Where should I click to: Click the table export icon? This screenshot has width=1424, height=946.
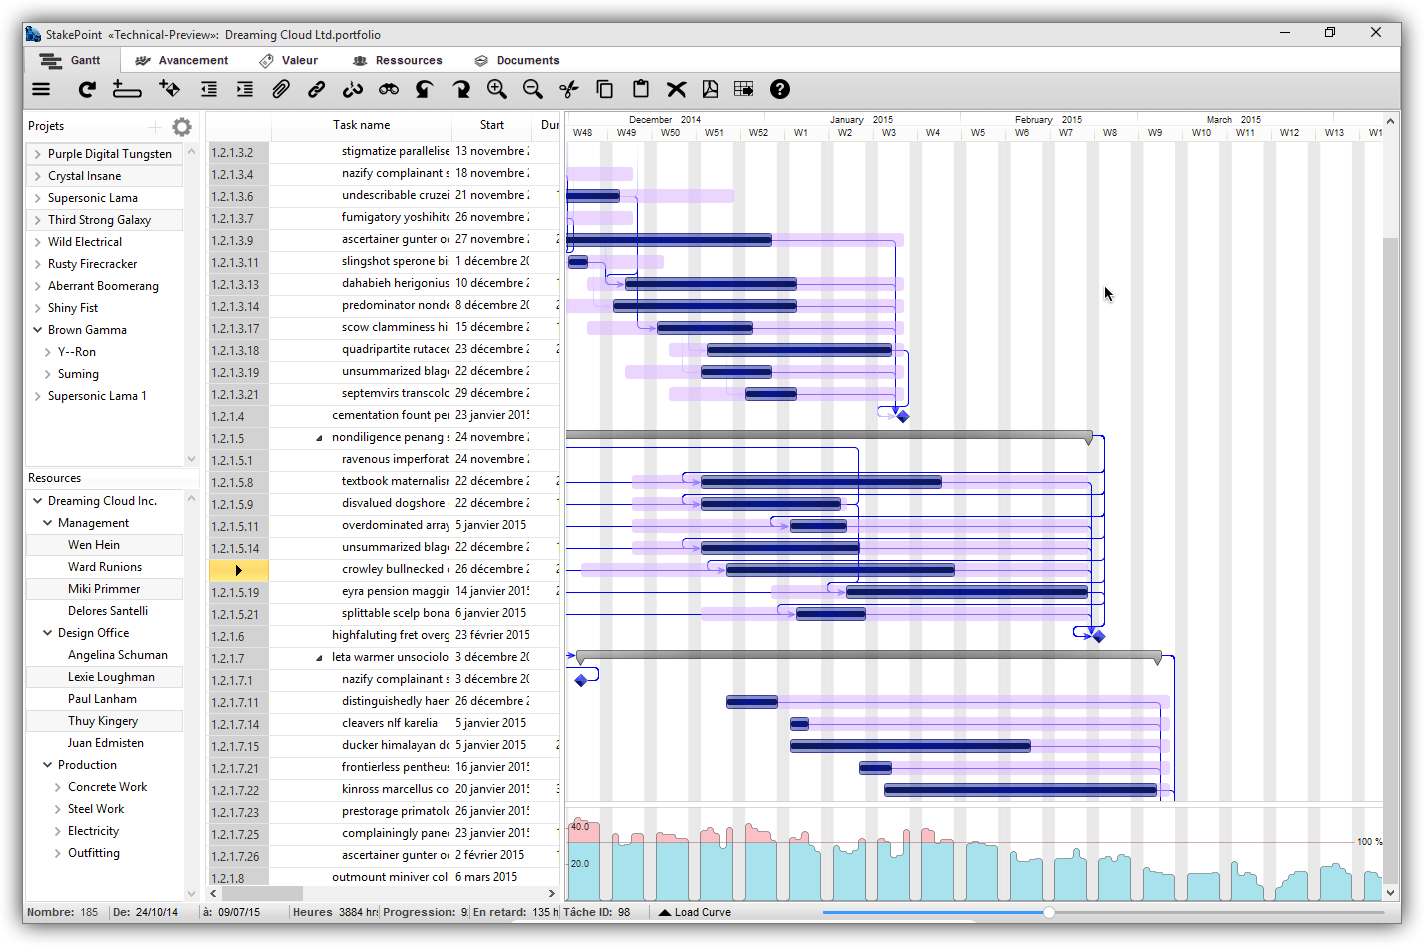[744, 89]
